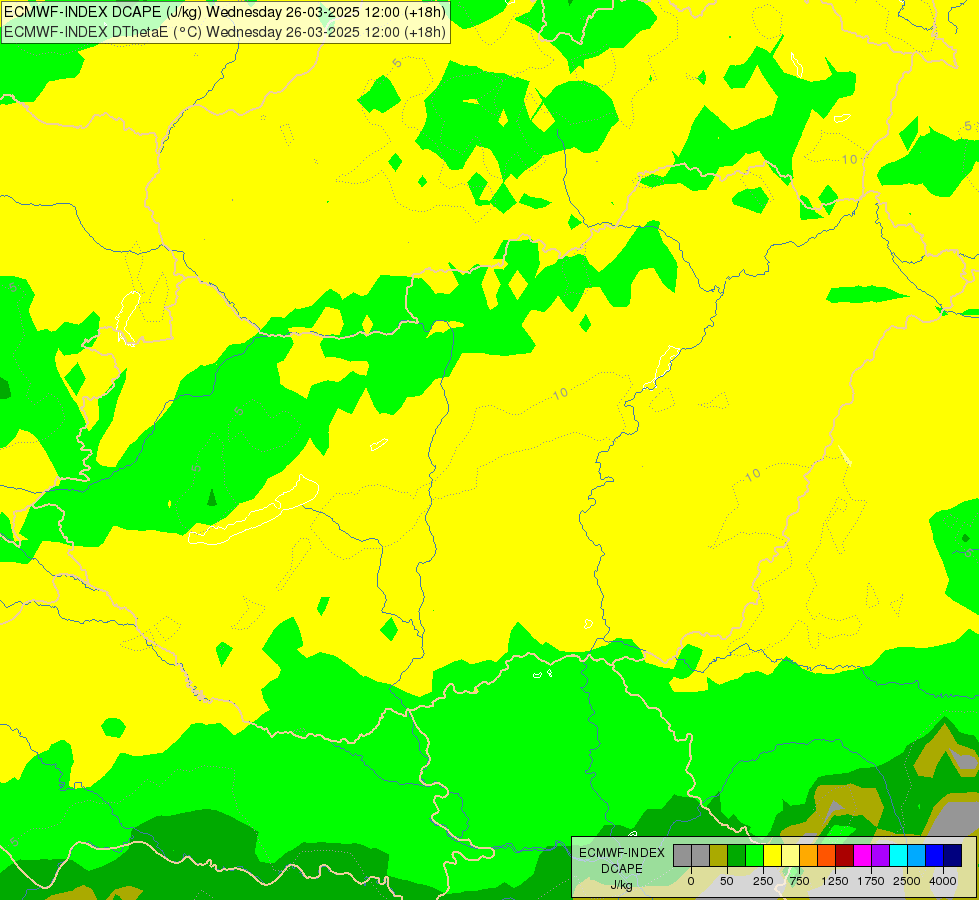The image size is (979, 900).
Task: Click the '4000' label in the DCAPE legend scale
Action: [943, 881]
